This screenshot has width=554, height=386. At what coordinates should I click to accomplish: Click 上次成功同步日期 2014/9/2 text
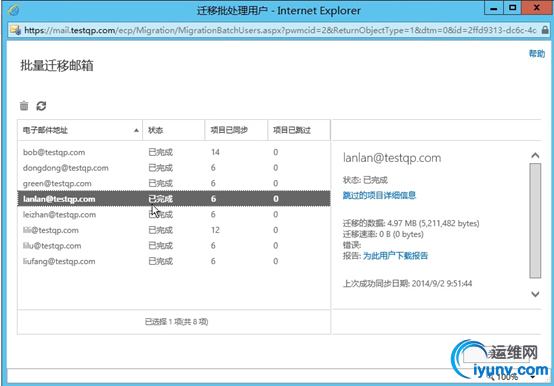(407, 284)
